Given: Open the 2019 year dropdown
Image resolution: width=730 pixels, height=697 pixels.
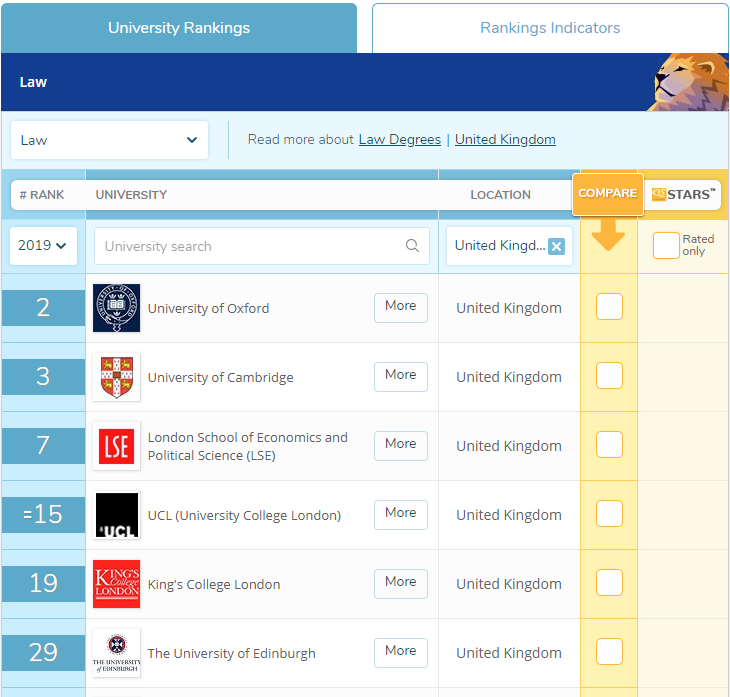Looking at the screenshot, I should [x=43, y=245].
